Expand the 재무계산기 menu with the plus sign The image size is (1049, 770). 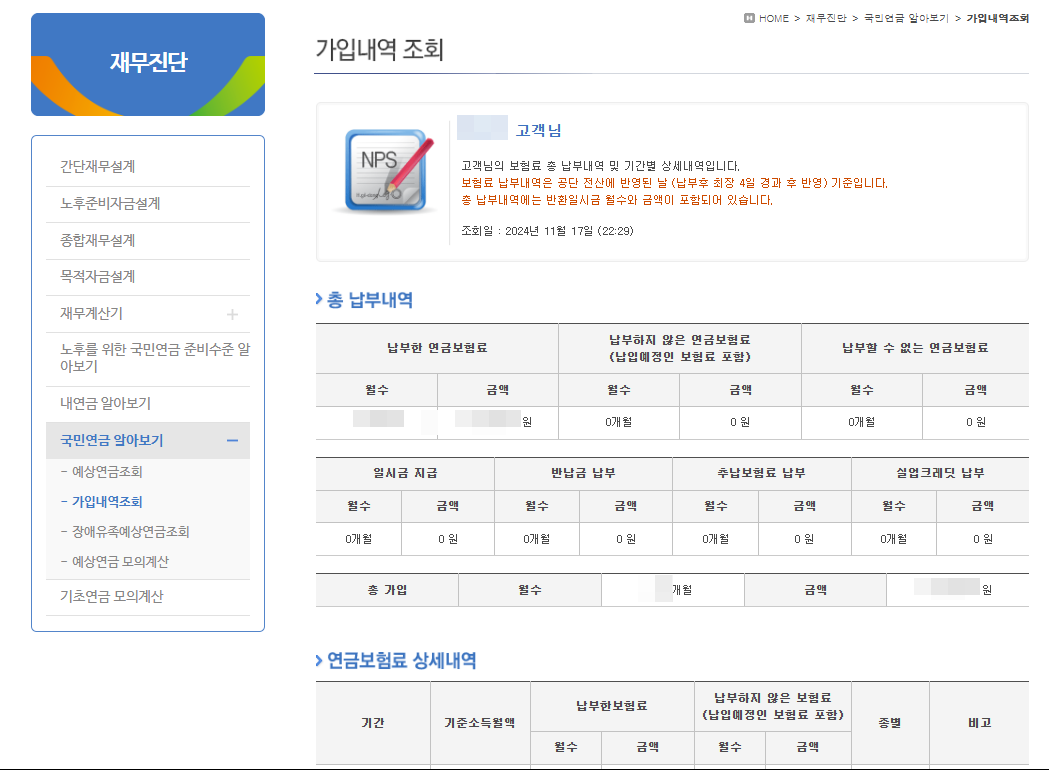[232, 313]
